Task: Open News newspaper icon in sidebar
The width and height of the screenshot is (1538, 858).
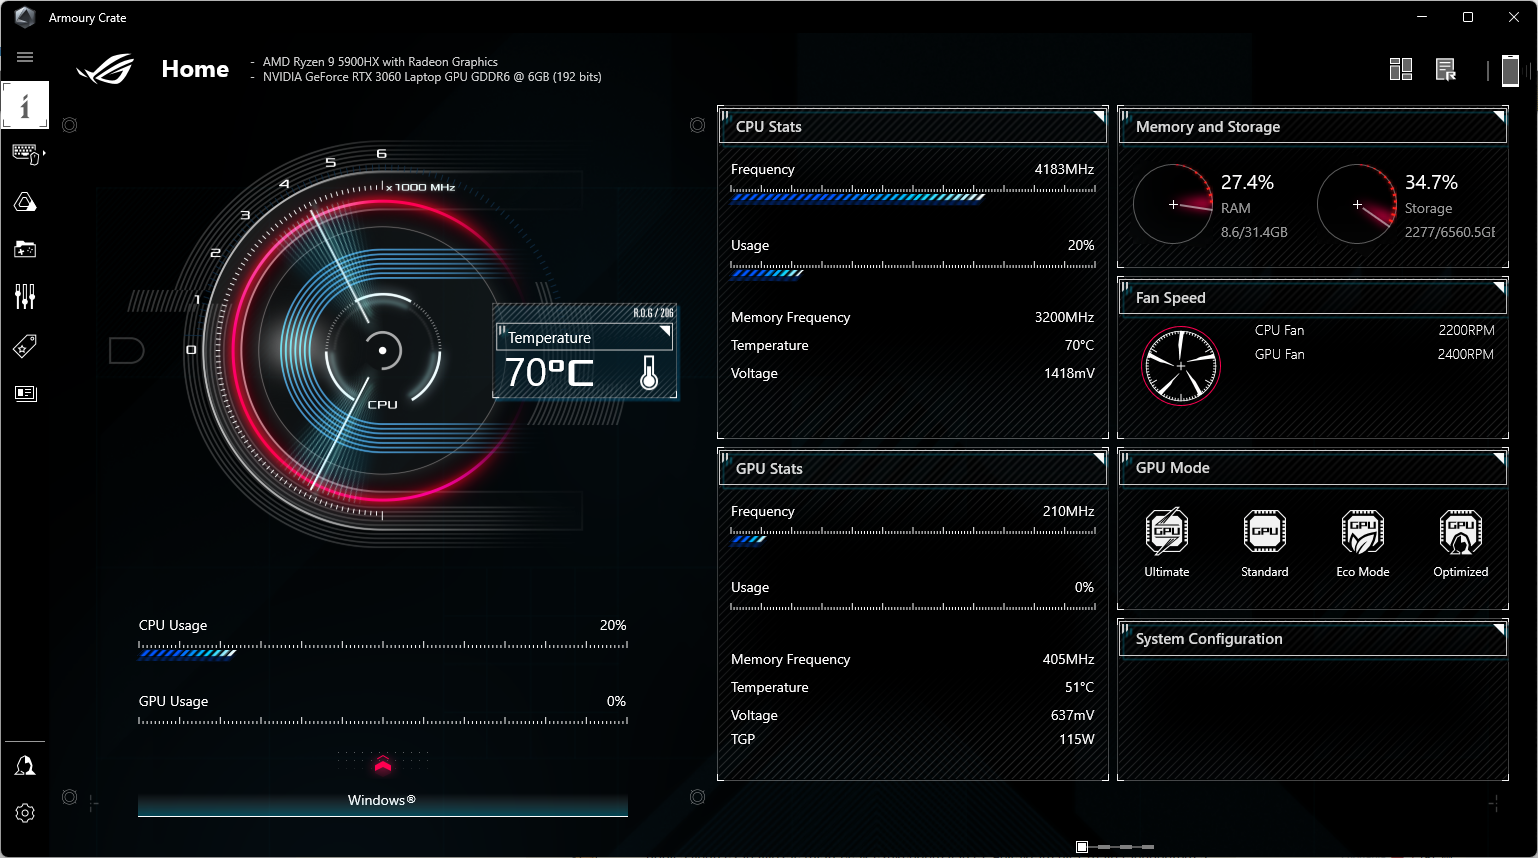Action: [x=25, y=393]
